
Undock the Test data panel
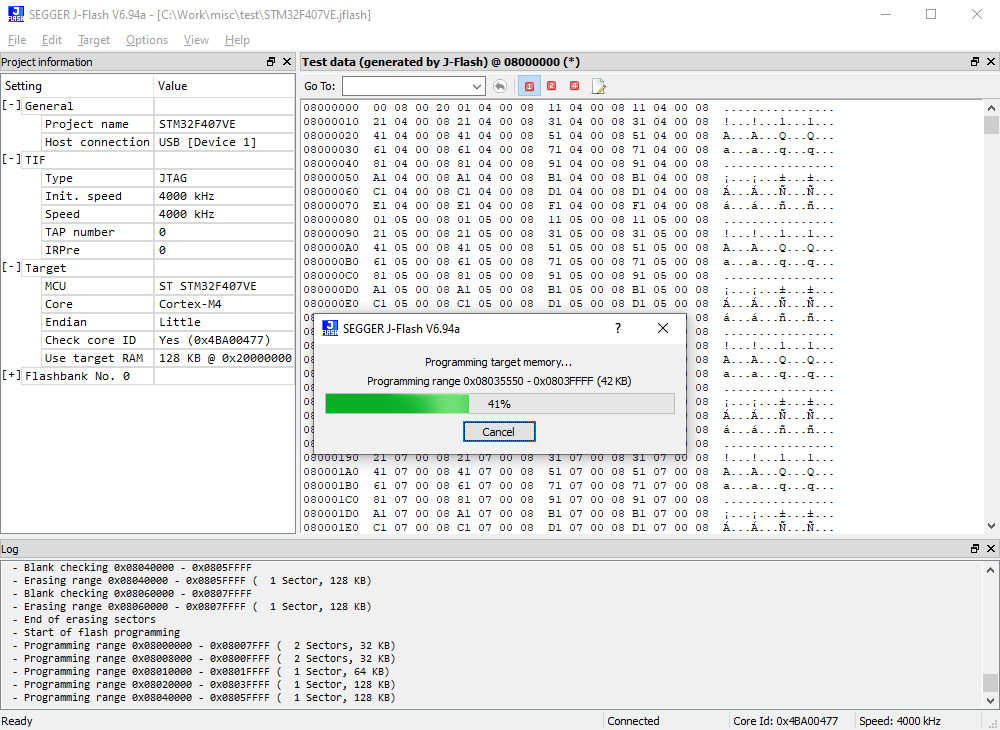(x=975, y=62)
